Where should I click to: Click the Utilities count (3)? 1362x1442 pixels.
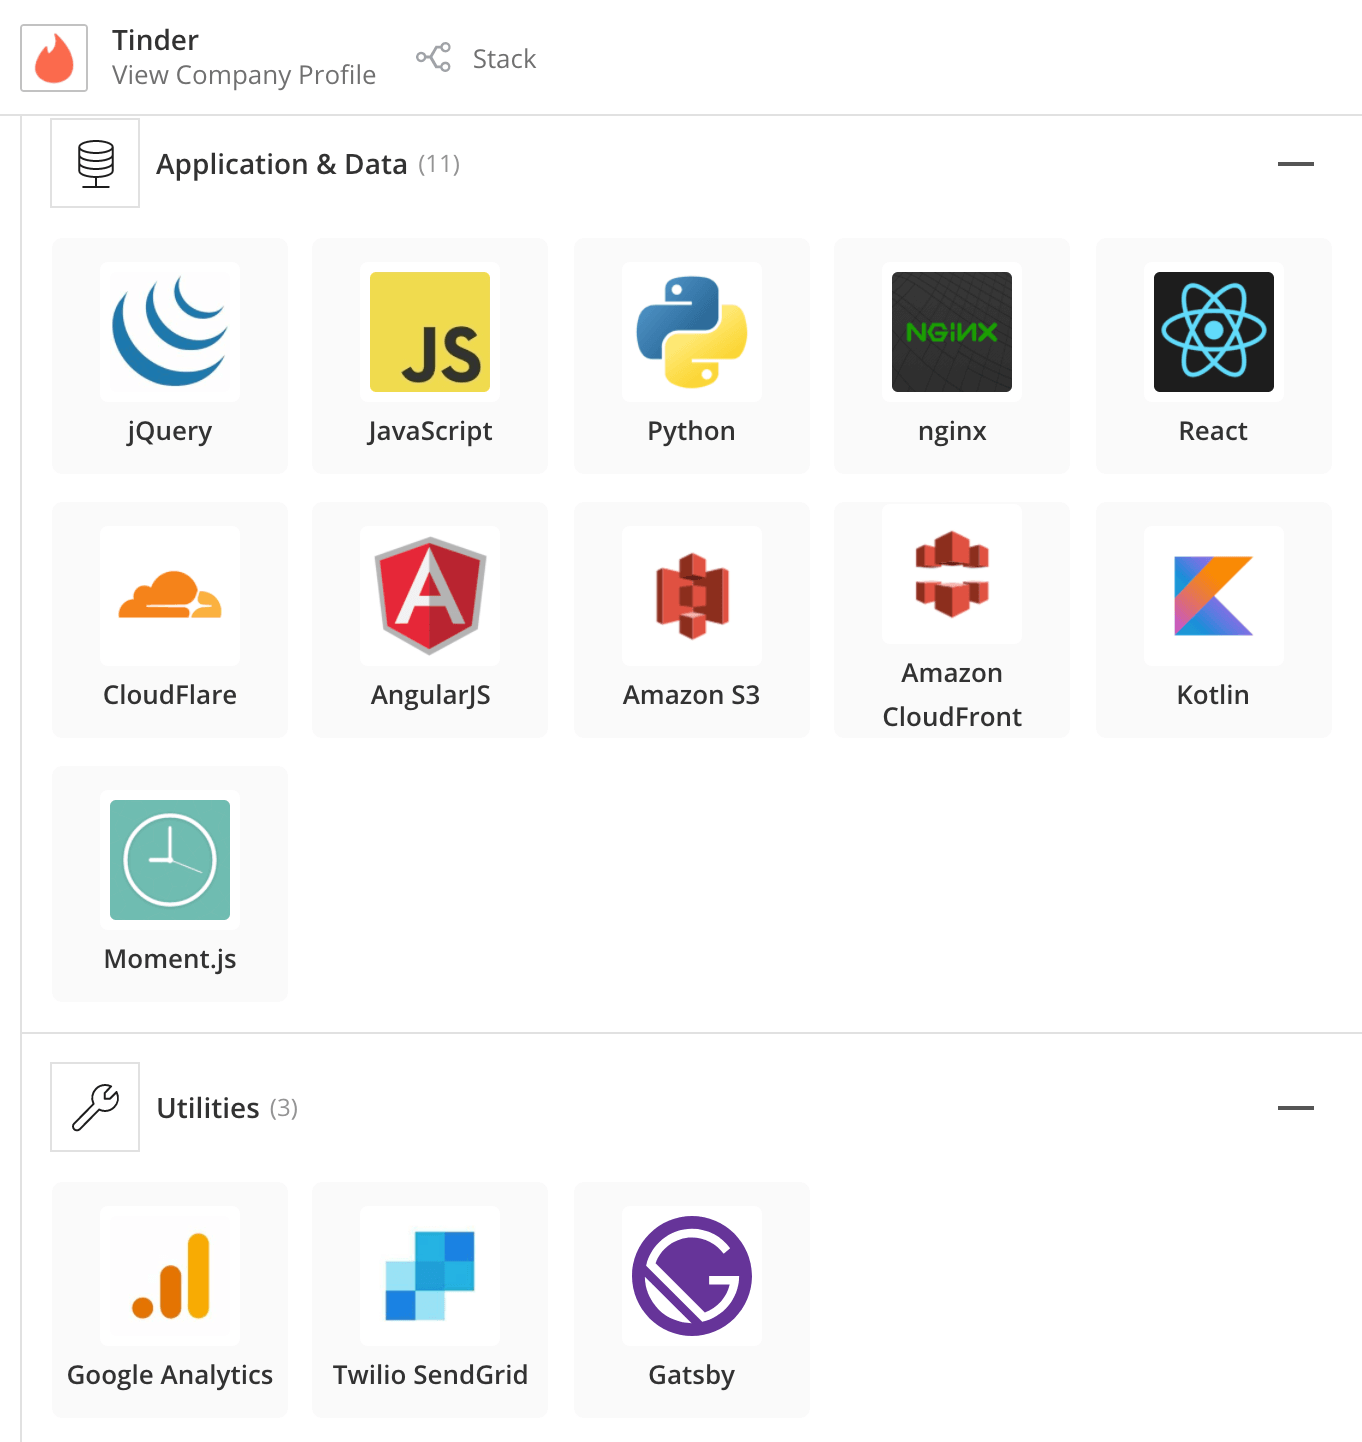[x=284, y=1108]
